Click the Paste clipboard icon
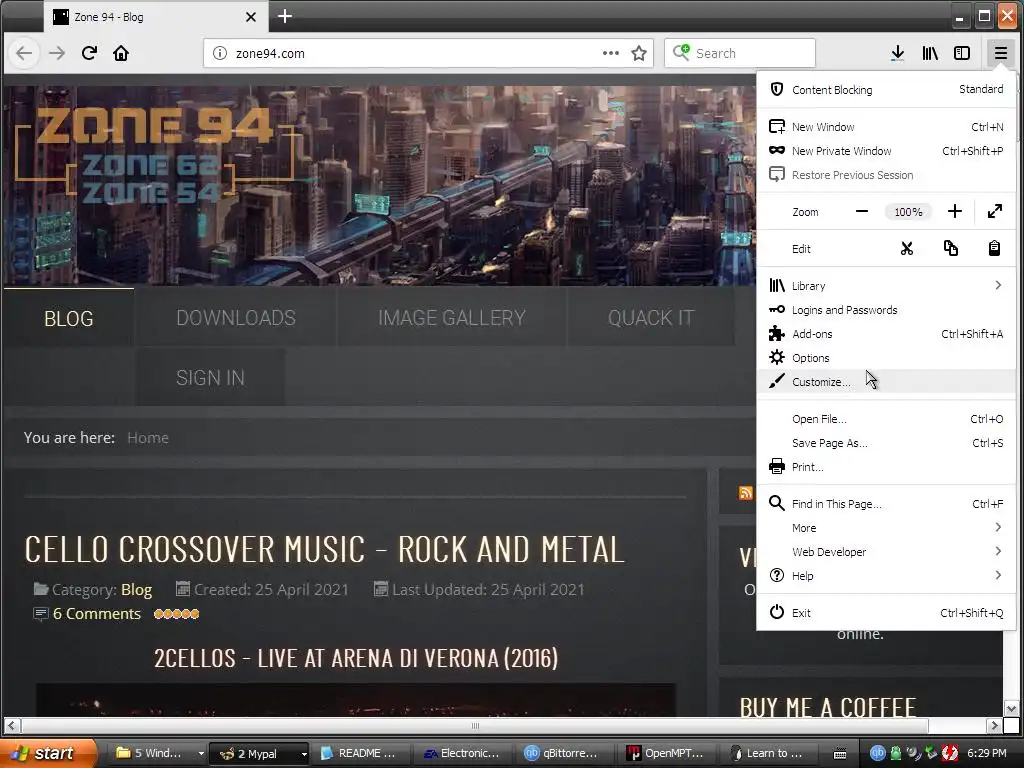Viewport: 1024px width, 768px height. tap(994, 248)
